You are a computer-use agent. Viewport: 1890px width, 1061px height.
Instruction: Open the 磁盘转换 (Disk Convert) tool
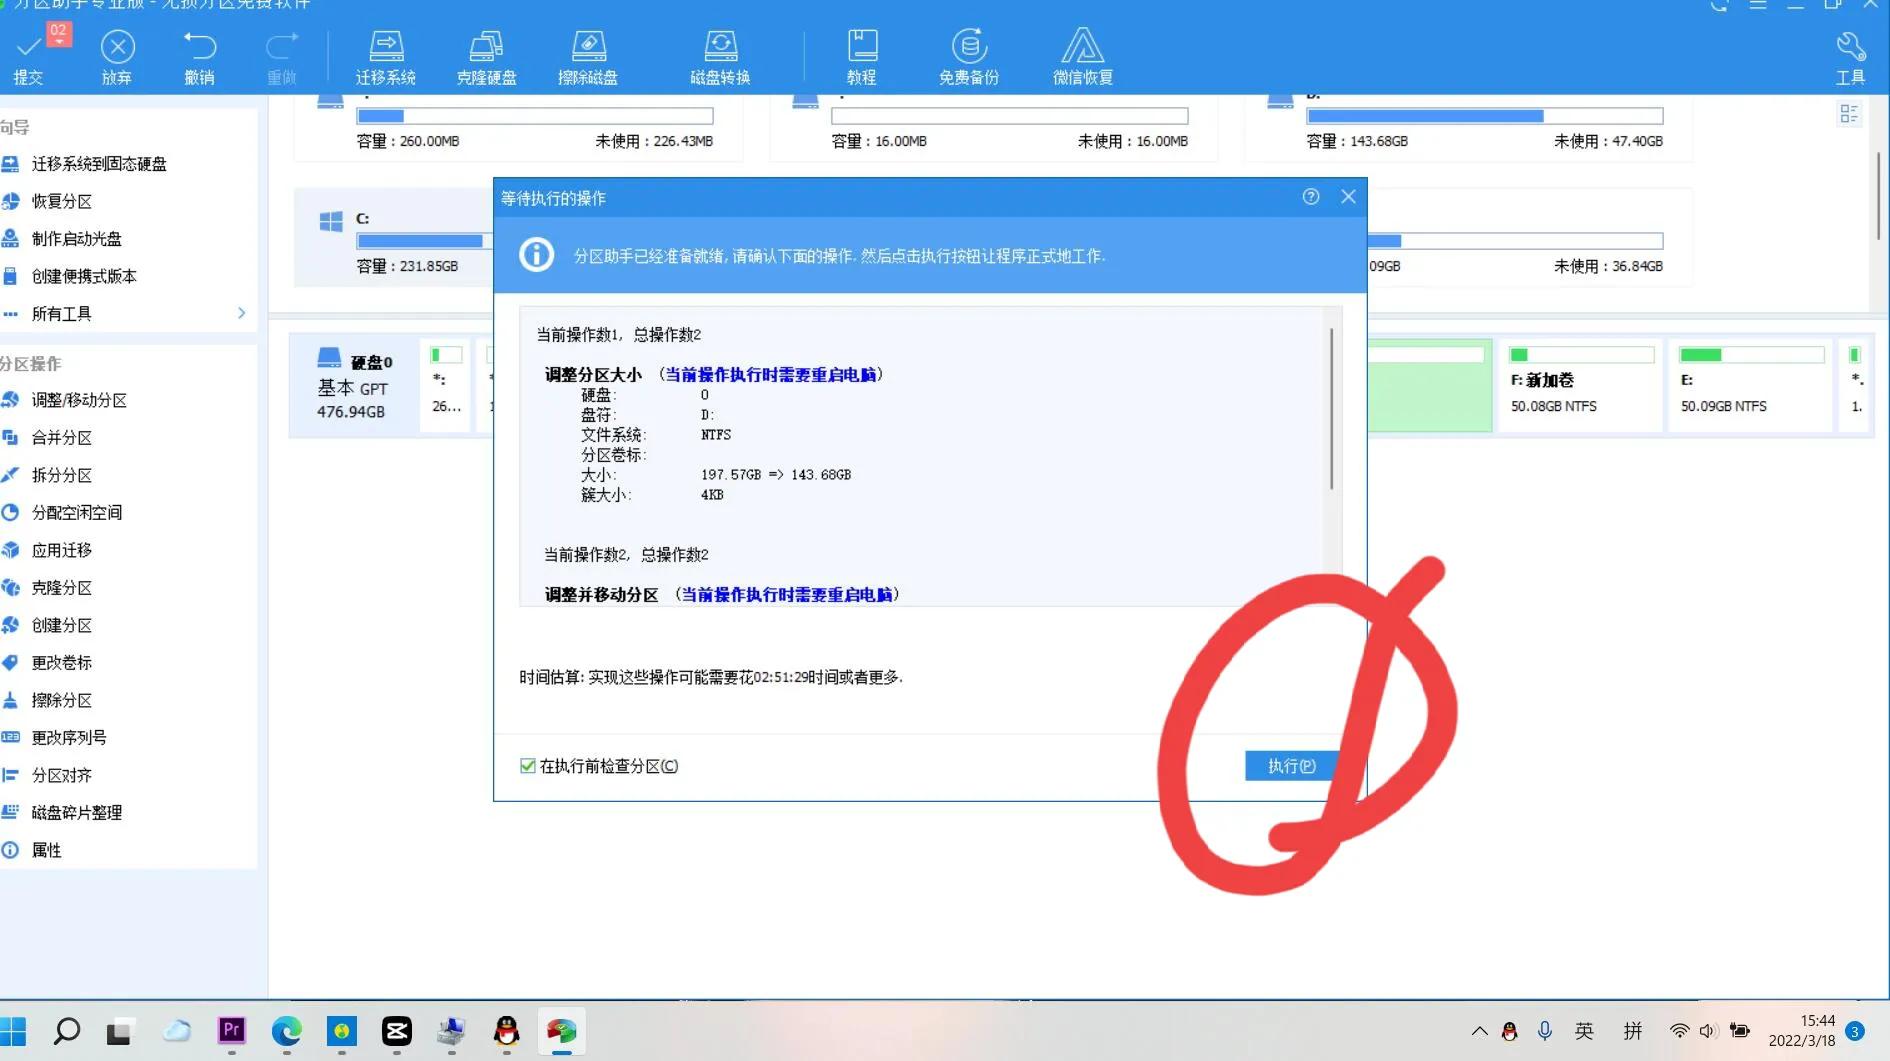click(x=720, y=55)
